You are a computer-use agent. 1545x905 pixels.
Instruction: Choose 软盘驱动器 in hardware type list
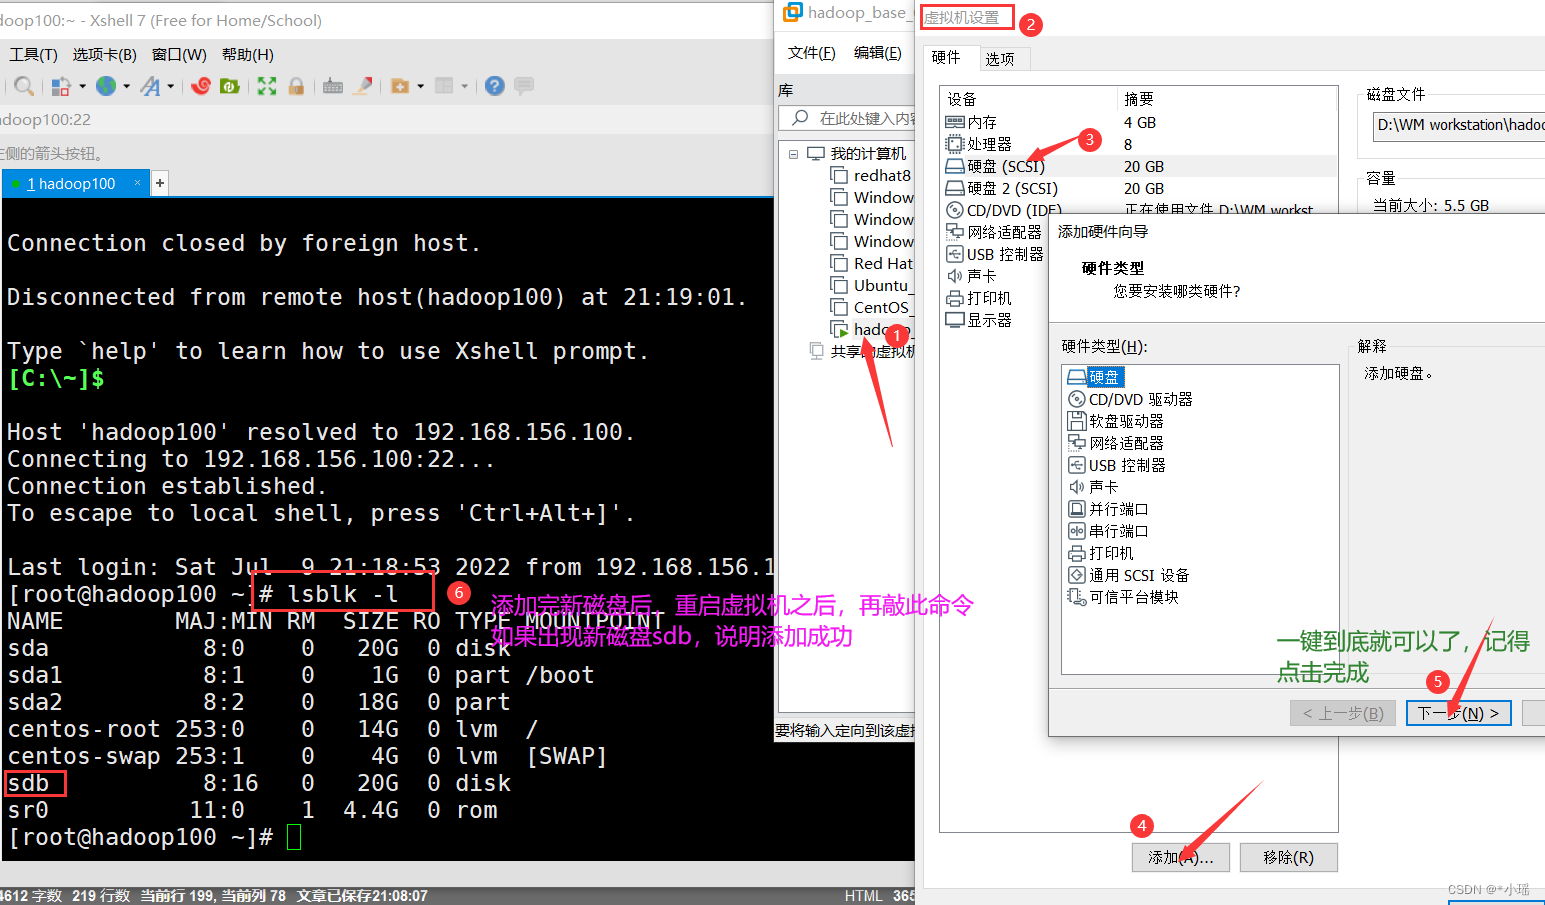tap(1116, 421)
